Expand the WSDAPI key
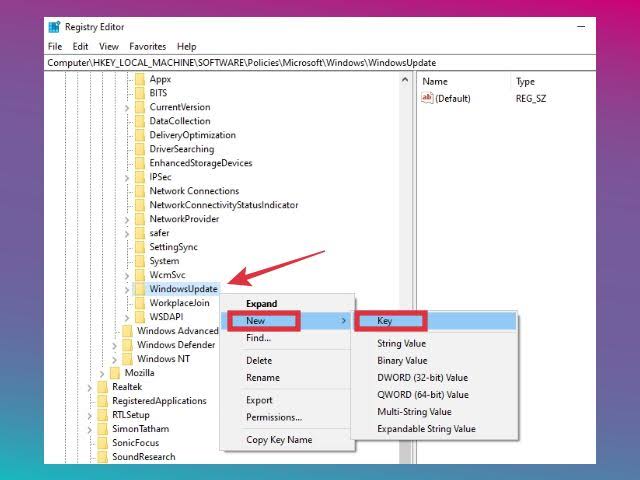The height and width of the screenshot is (480, 640). point(127,318)
